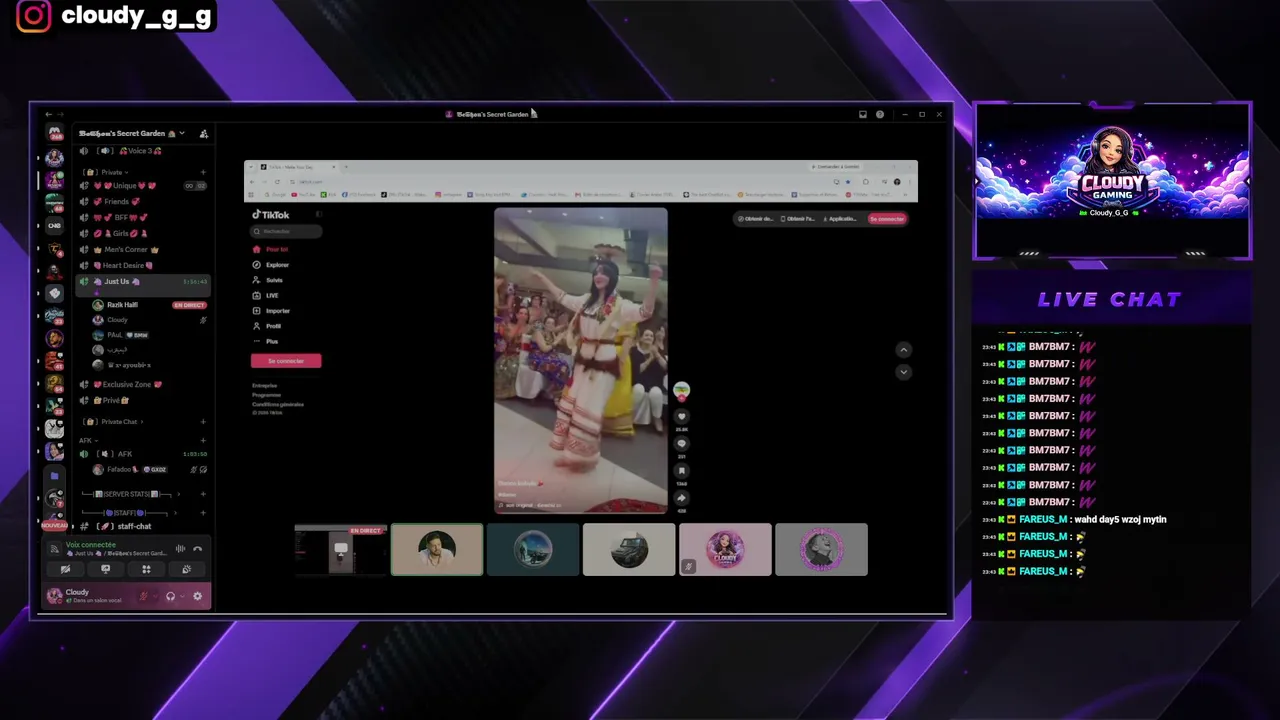Click the TikTok logo in the shared stream

(270, 214)
